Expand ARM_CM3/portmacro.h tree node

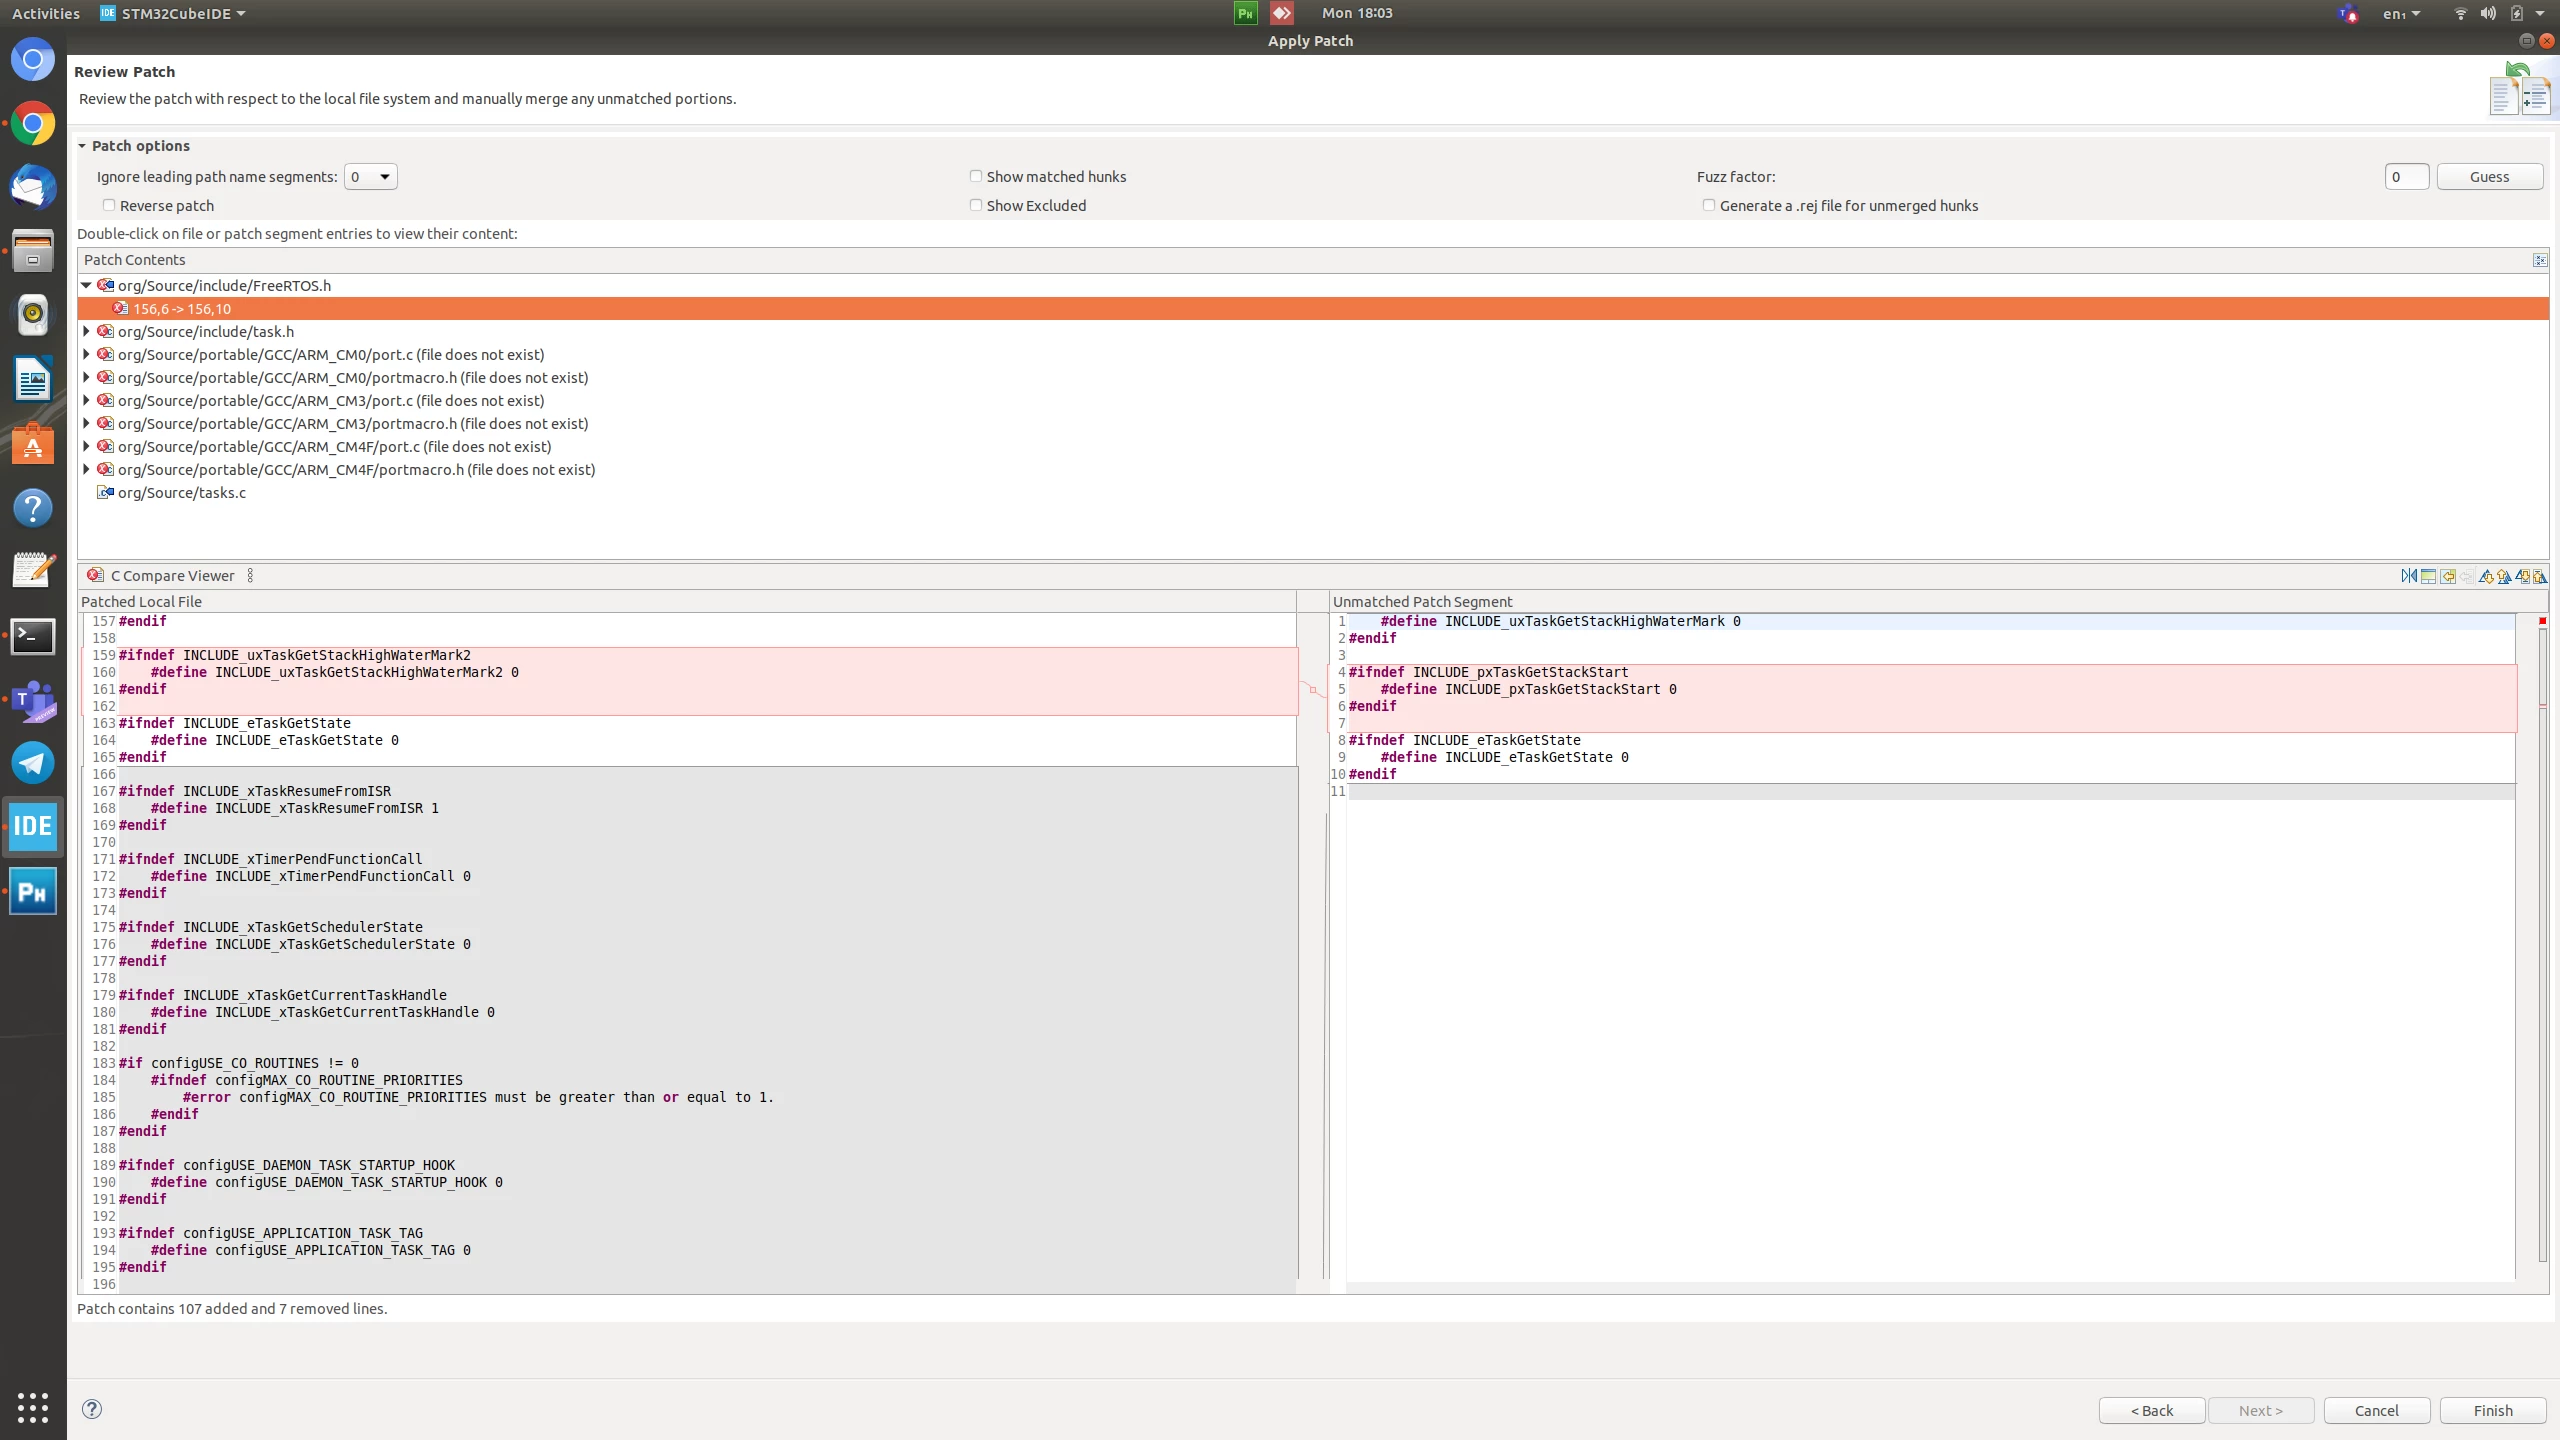87,423
